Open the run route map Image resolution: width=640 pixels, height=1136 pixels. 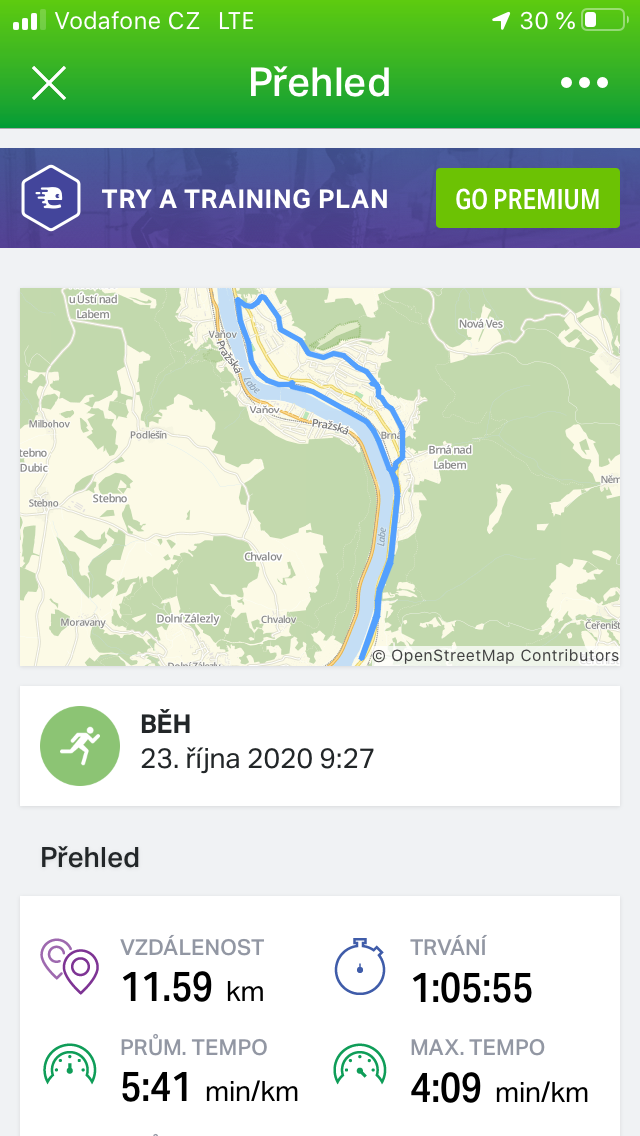[320, 477]
